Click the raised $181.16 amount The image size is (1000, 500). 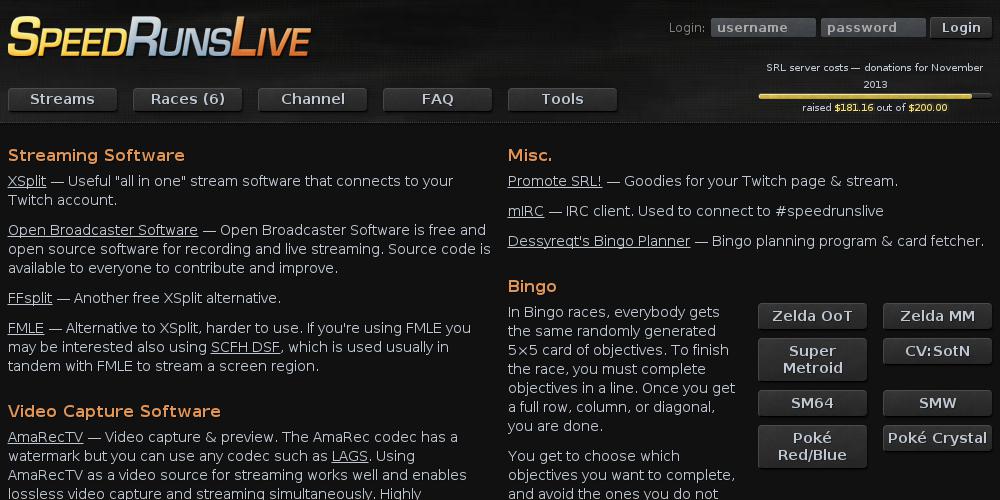coord(854,108)
